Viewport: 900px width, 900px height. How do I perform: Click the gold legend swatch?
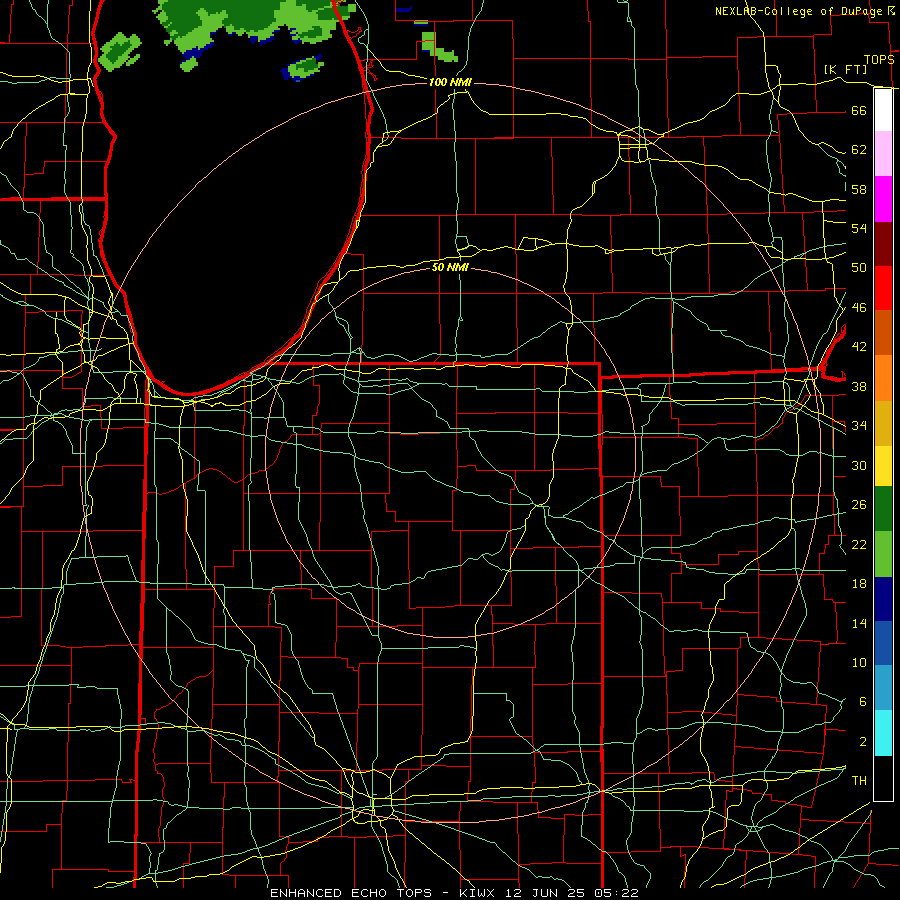tap(883, 423)
